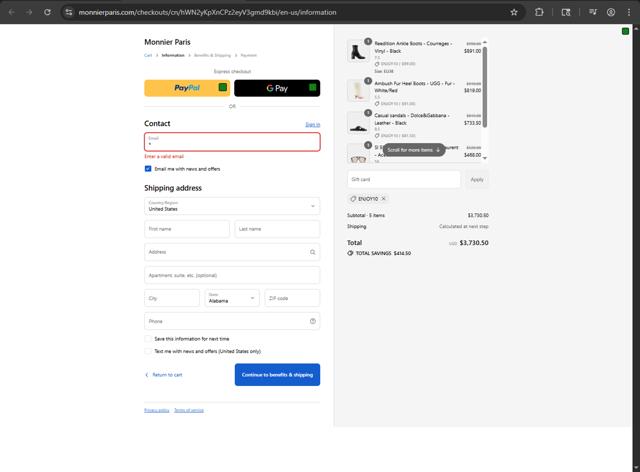View site information icon in address bar

coord(69,12)
